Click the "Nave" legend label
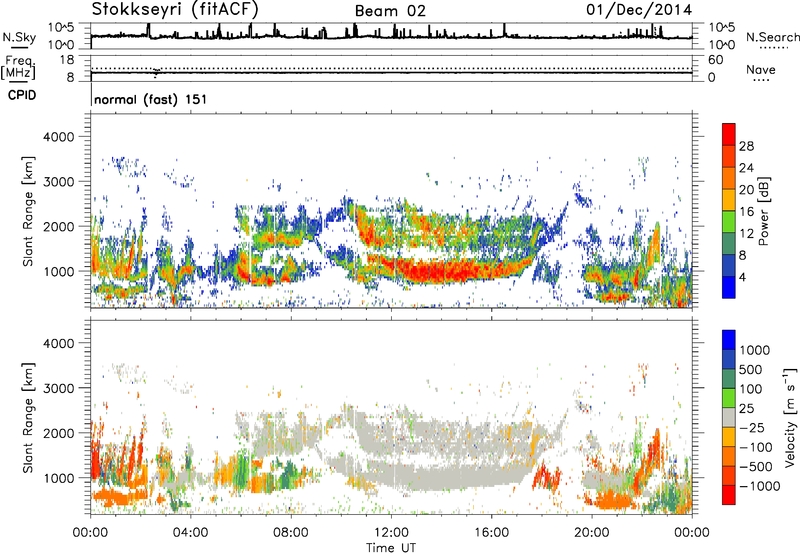 click(x=761, y=69)
